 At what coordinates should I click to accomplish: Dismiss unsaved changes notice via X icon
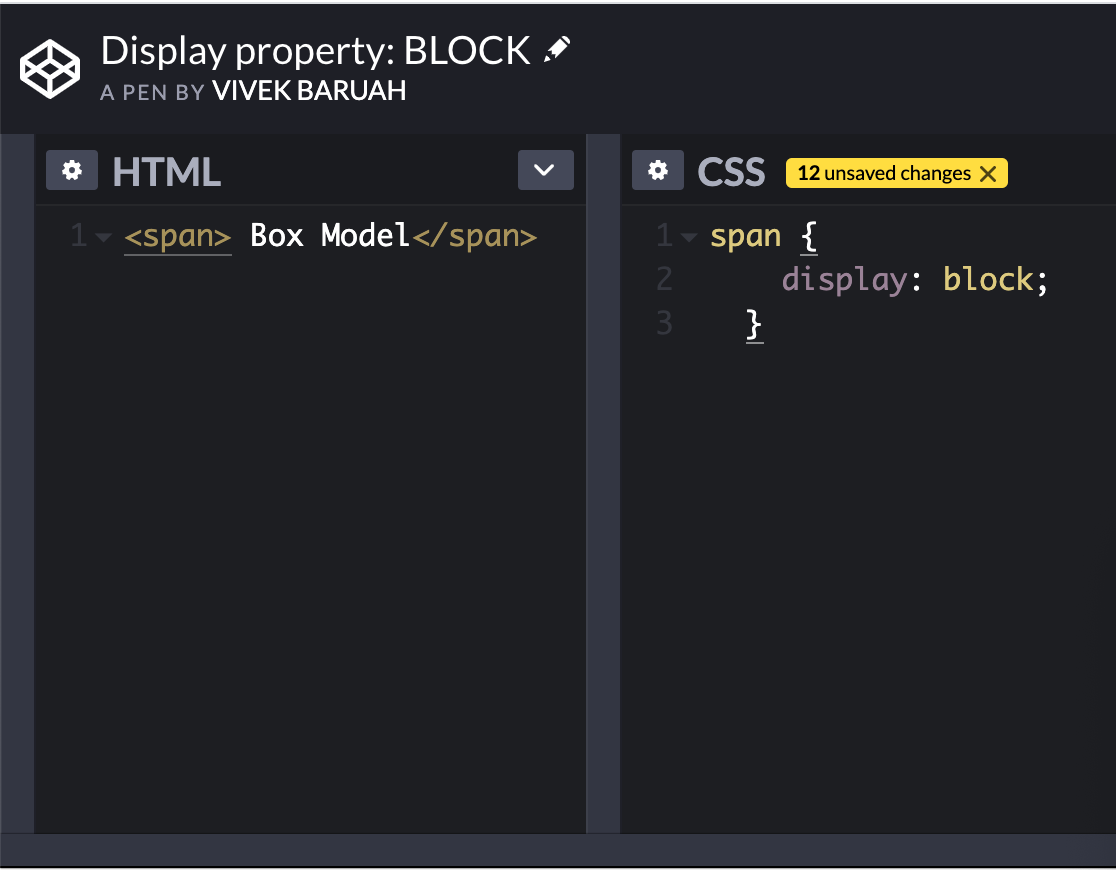pos(989,173)
